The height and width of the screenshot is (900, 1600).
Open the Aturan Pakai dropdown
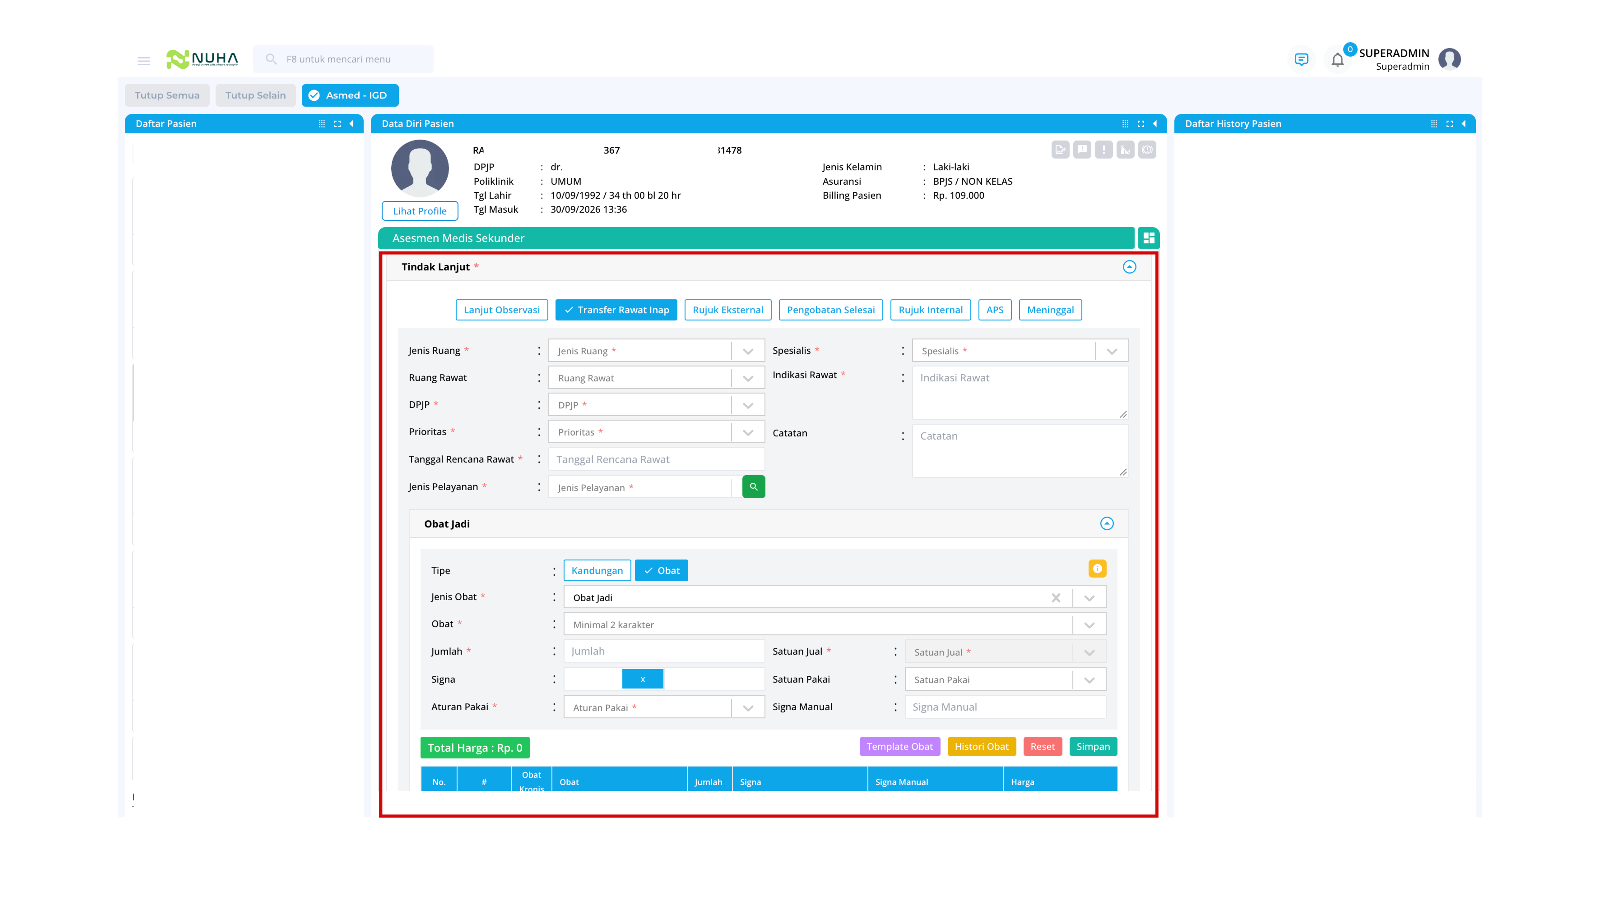click(x=664, y=707)
